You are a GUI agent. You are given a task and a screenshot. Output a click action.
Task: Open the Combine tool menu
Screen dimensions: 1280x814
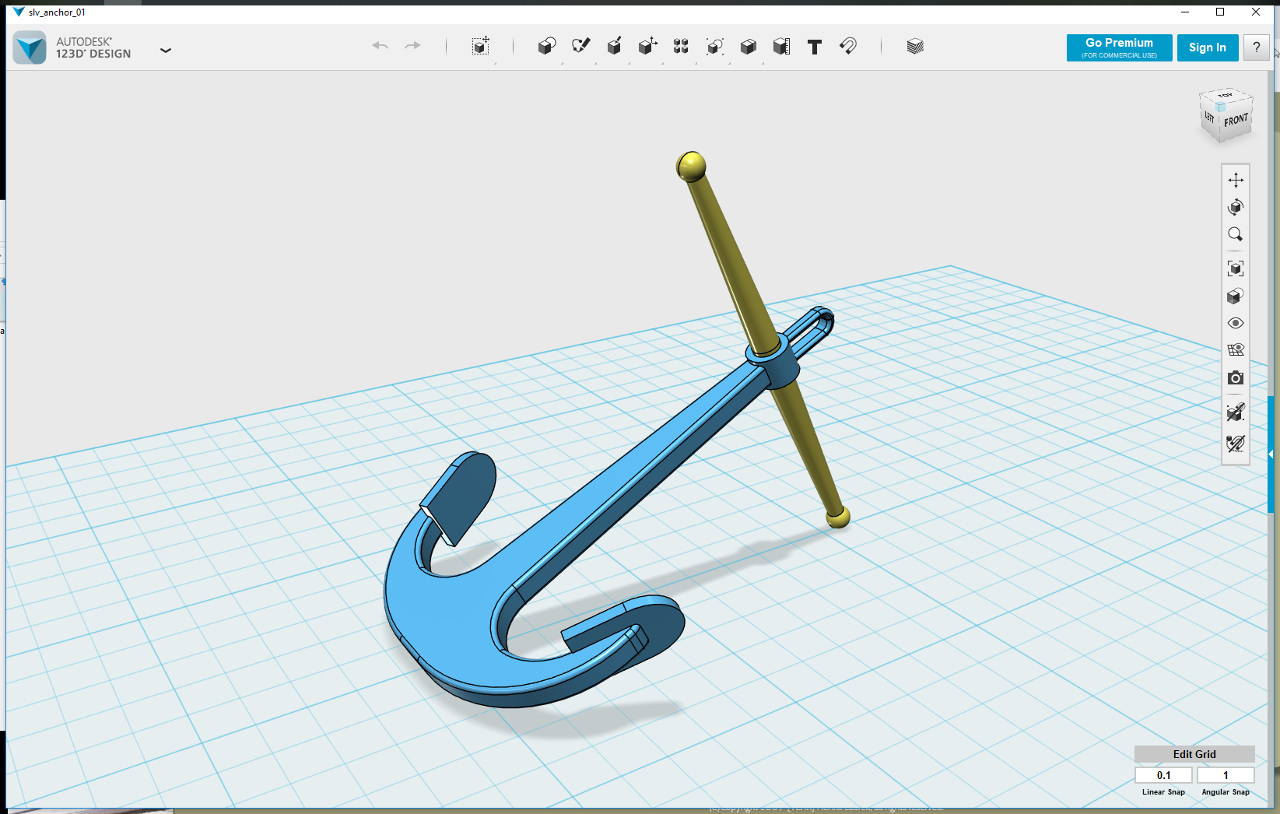tap(748, 46)
